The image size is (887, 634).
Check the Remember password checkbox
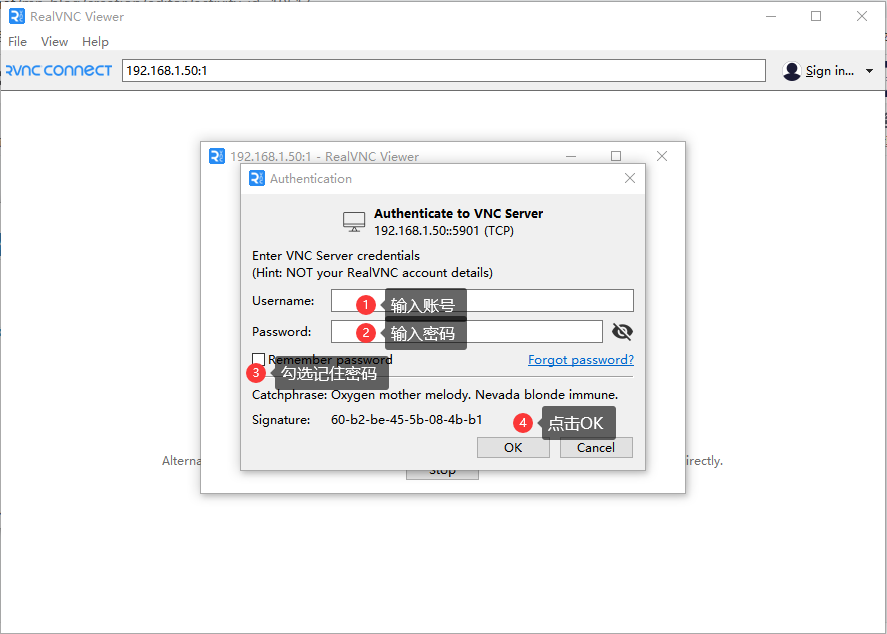click(259, 359)
